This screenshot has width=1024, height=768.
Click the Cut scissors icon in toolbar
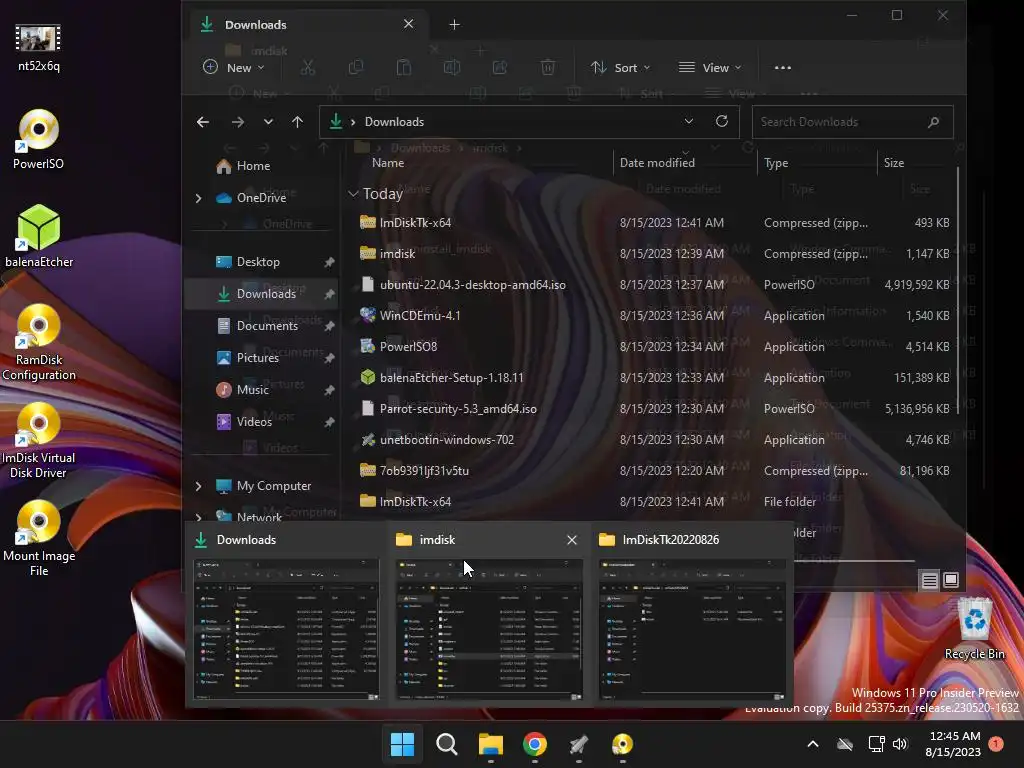tap(308, 67)
